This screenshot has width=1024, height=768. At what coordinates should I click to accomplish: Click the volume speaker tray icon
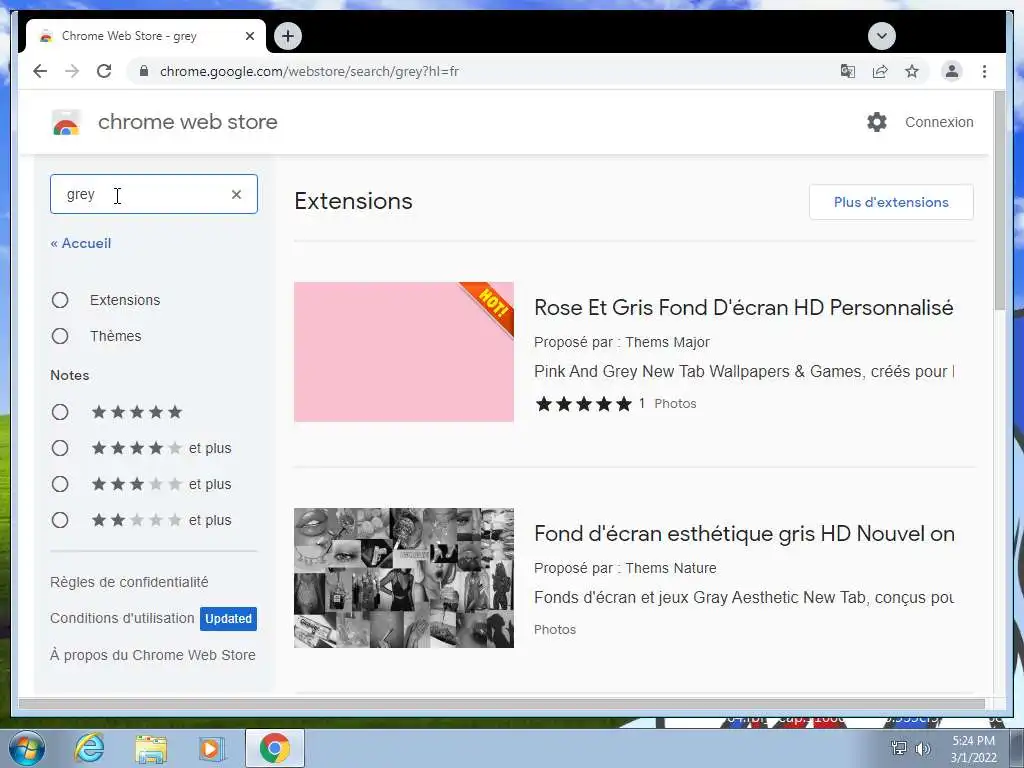(x=923, y=749)
